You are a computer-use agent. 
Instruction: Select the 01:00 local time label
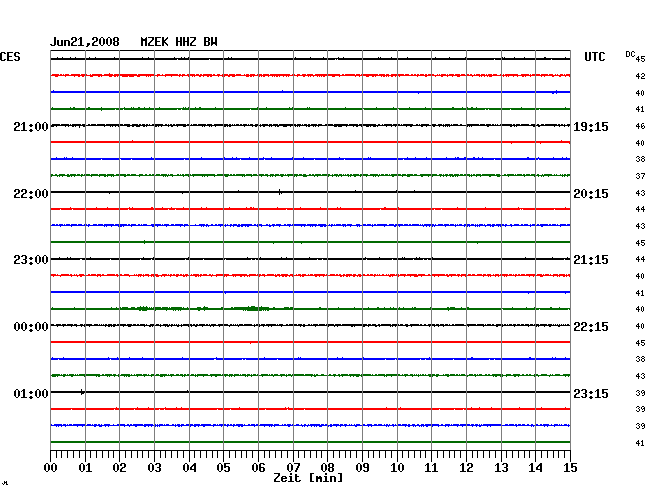coord(31,394)
